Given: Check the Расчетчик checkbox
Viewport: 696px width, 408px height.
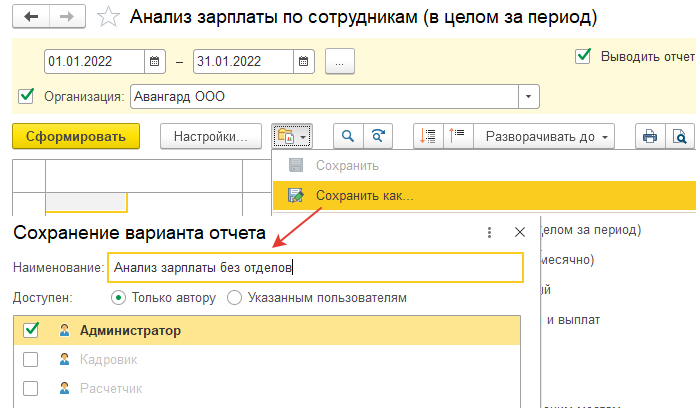Looking at the screenshot, I should coord(31,388).
